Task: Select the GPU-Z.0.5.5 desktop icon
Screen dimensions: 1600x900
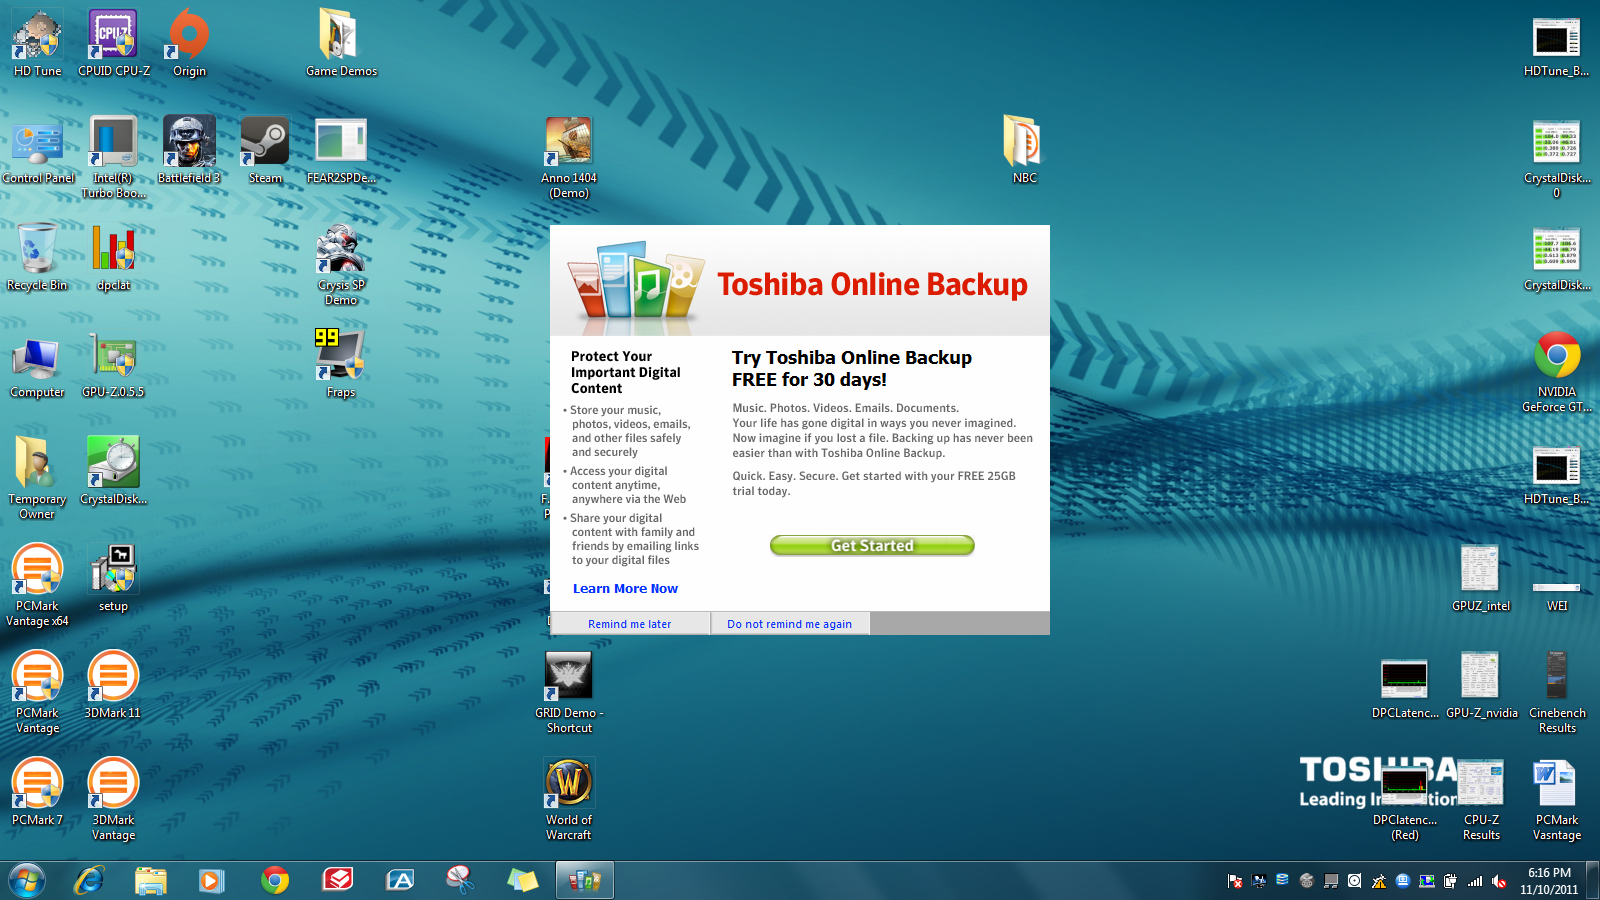Action: pos(113,364)
